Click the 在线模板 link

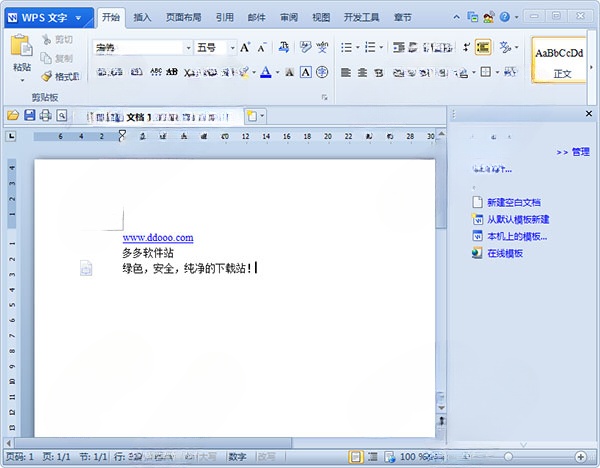point(505,253)
